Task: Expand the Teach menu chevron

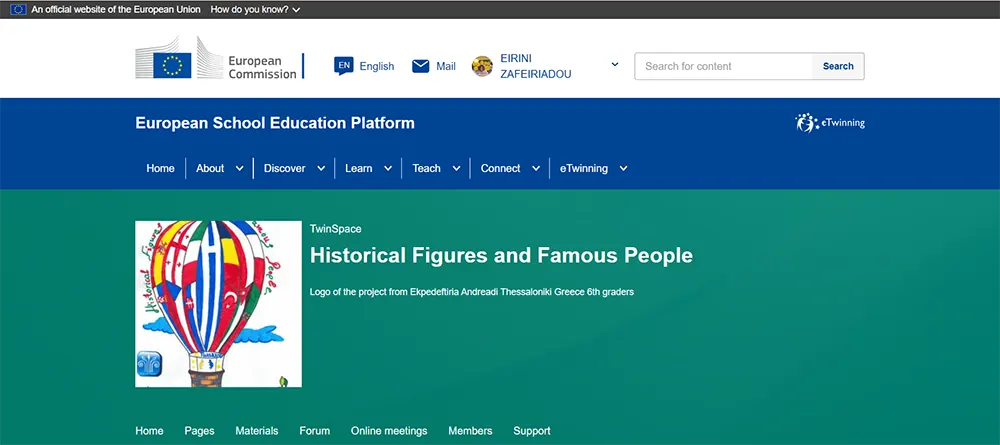Action: click(x=457, y=169)
